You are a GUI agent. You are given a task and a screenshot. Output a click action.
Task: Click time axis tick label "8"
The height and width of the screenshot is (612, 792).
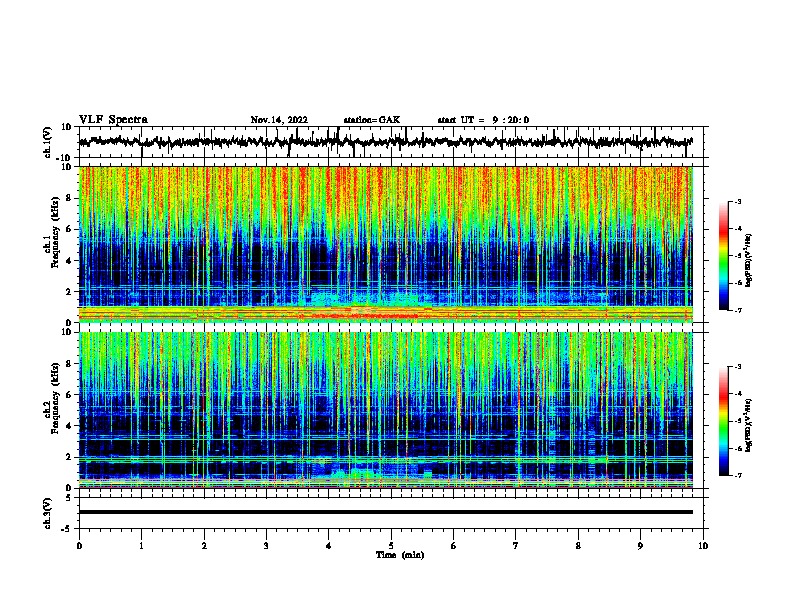pyautogui.click(x=578, y=546)
